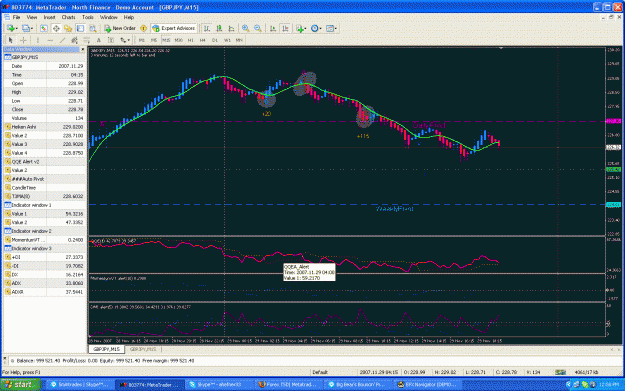Open the View menu
Screen dimensions: 625x391
[x=31, y=18]
